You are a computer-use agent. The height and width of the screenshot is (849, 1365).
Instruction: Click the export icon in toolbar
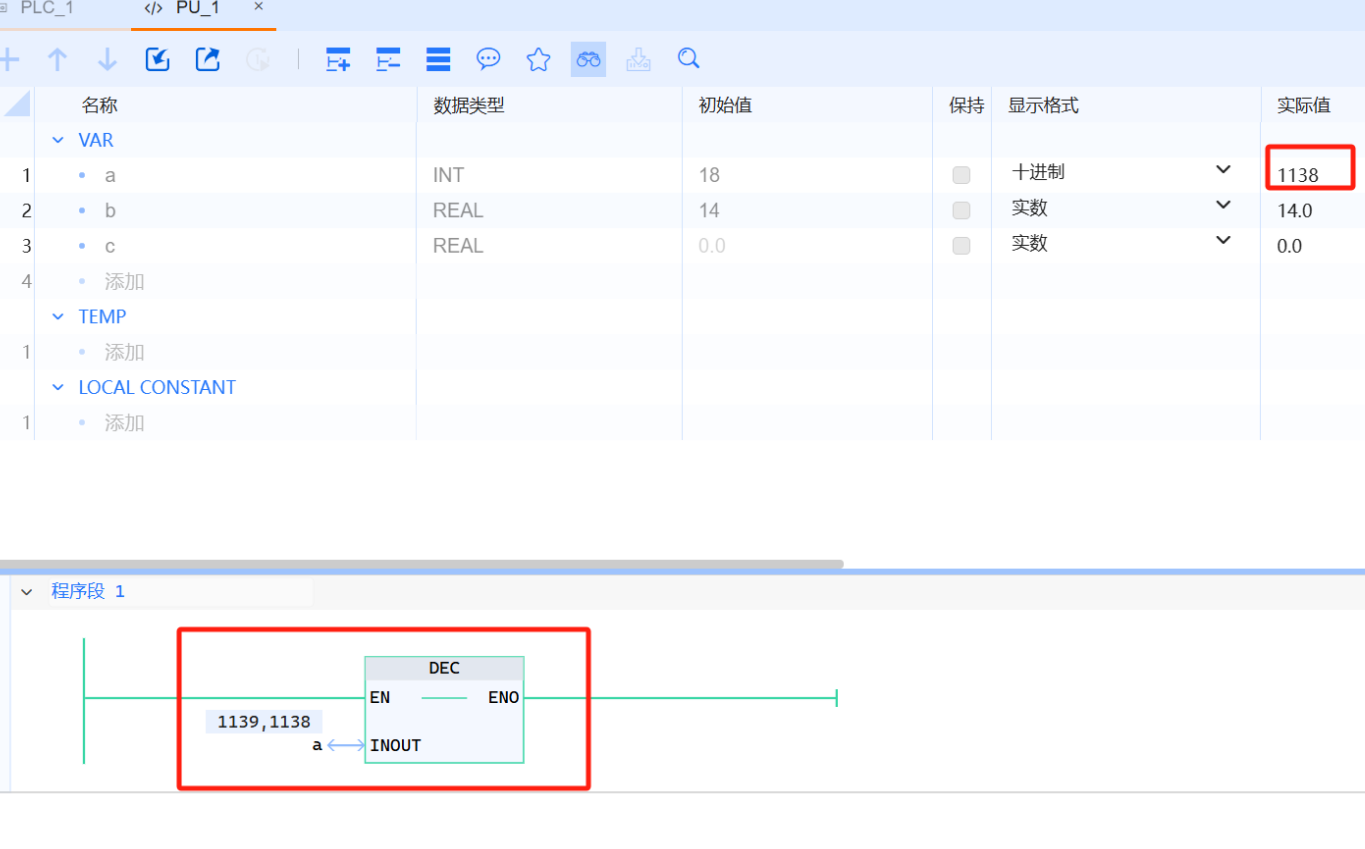pos(207,60)
